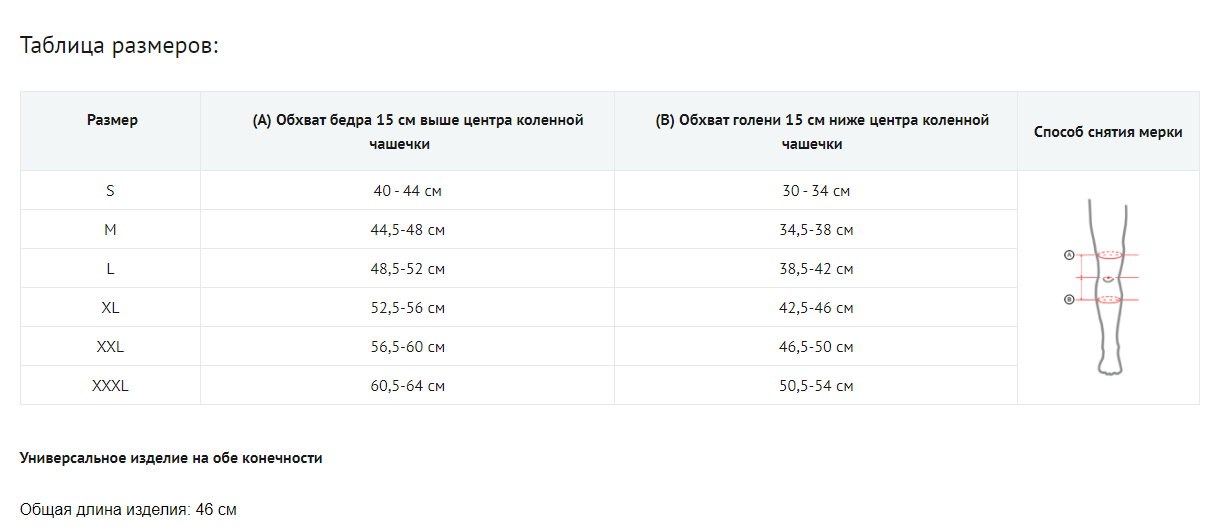Viewport: 1230px width, 530px height.
Task: Click the "30 - 34 см" calf value
Action: (x=816, y=191)
